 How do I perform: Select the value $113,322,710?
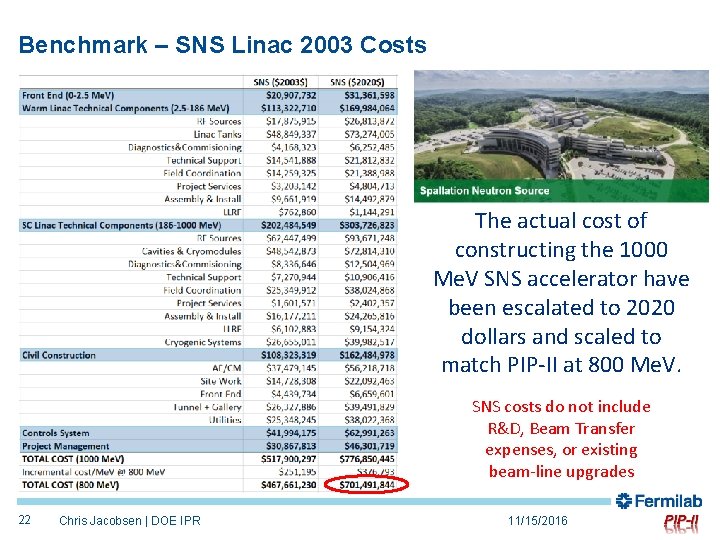[288, 108]
